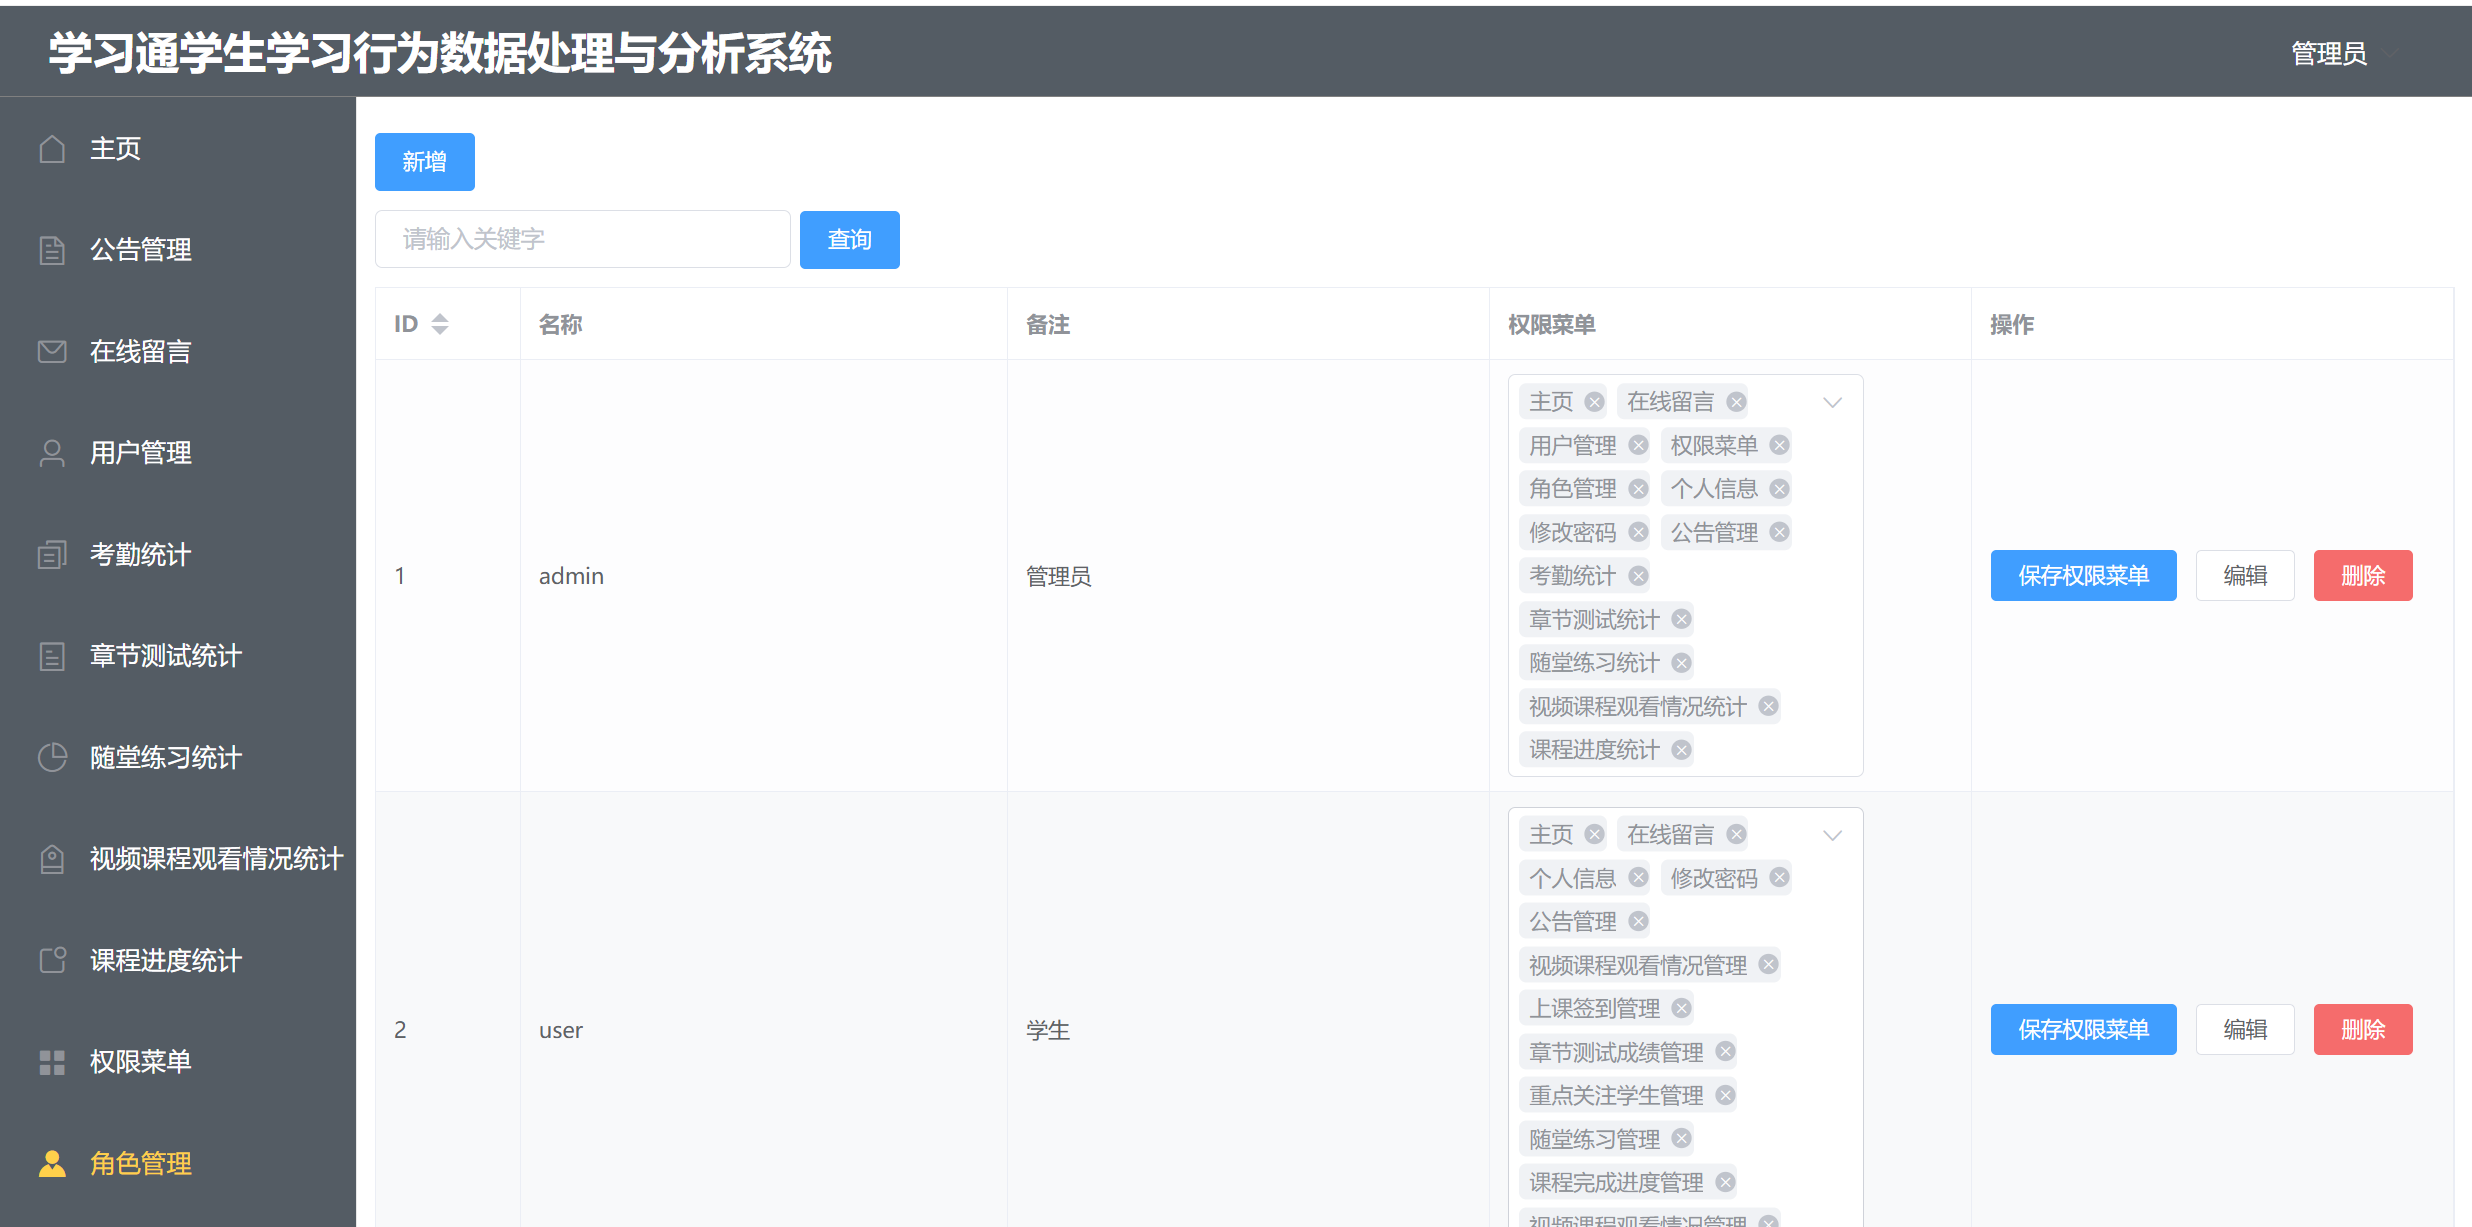This screenshot has width=2472, height=1227.
Task: Click the keyword search input field
Action: [582, 239]
